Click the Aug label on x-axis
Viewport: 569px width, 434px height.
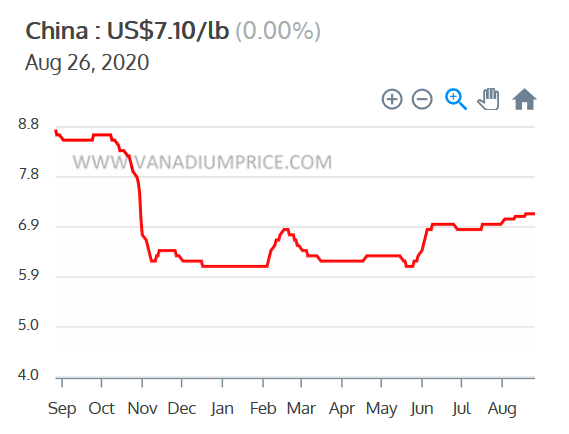[502, 409]
